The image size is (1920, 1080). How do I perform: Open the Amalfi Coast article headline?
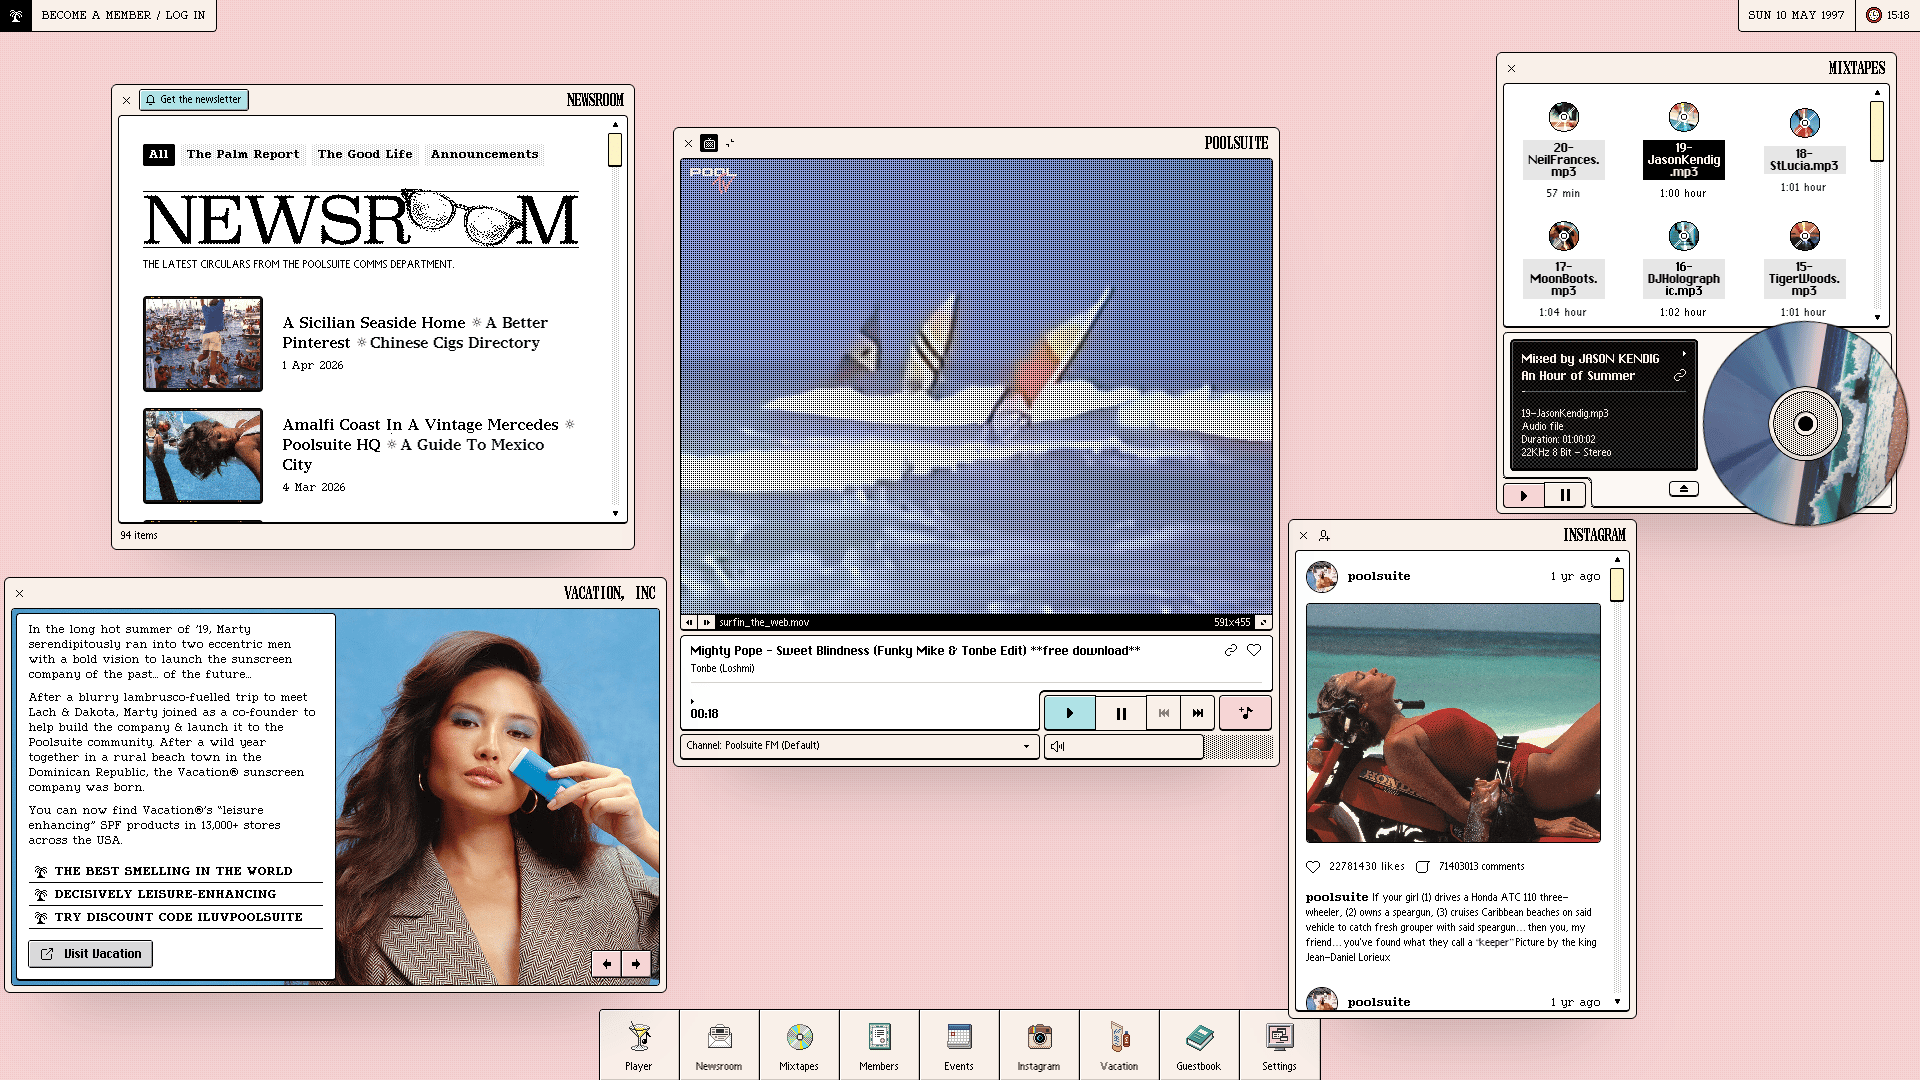coord(428,444)
